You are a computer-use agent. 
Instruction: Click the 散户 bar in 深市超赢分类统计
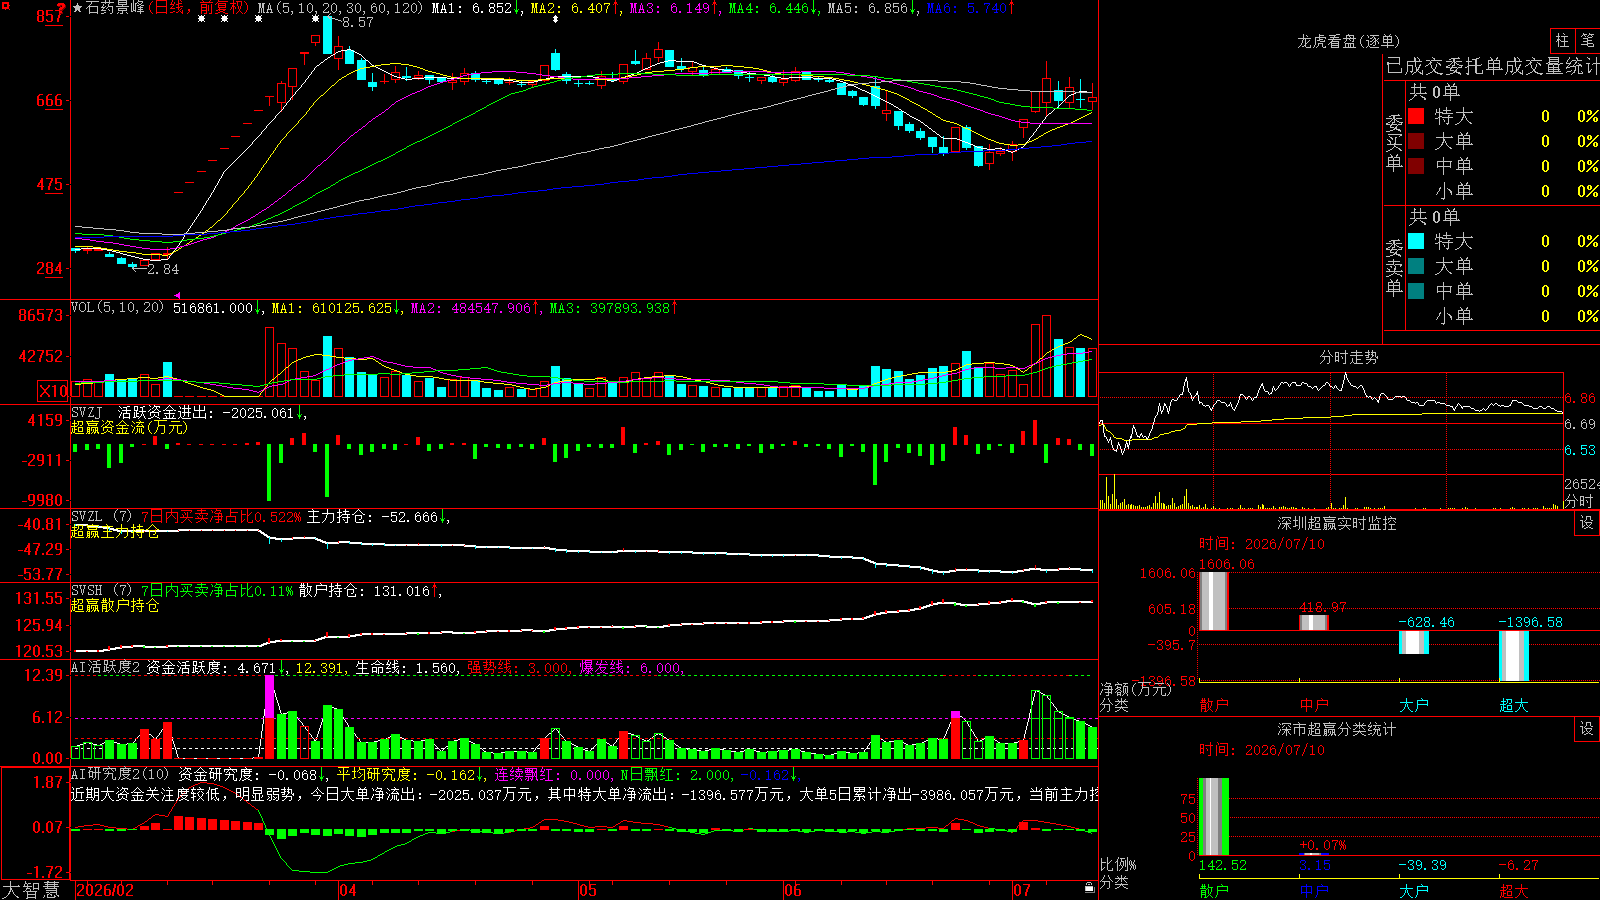point(1214,817)
